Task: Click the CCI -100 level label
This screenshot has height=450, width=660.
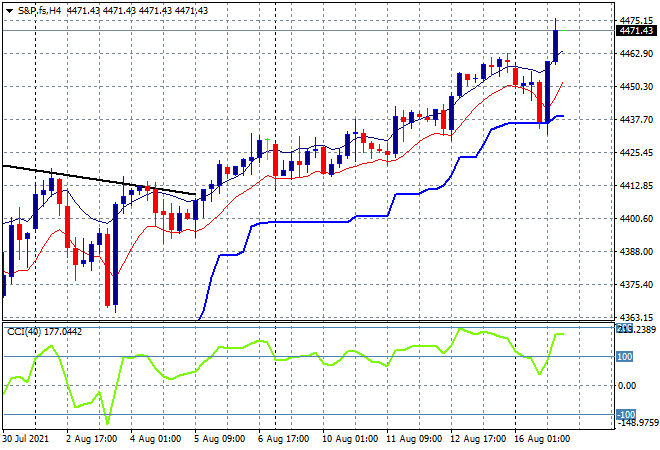Action: tap(626, 415)
